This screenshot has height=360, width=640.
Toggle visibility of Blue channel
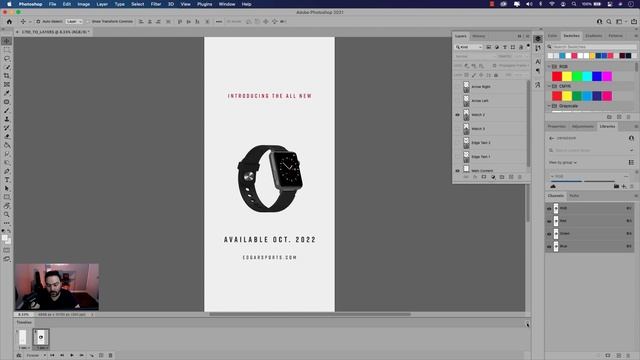[549, 247]
